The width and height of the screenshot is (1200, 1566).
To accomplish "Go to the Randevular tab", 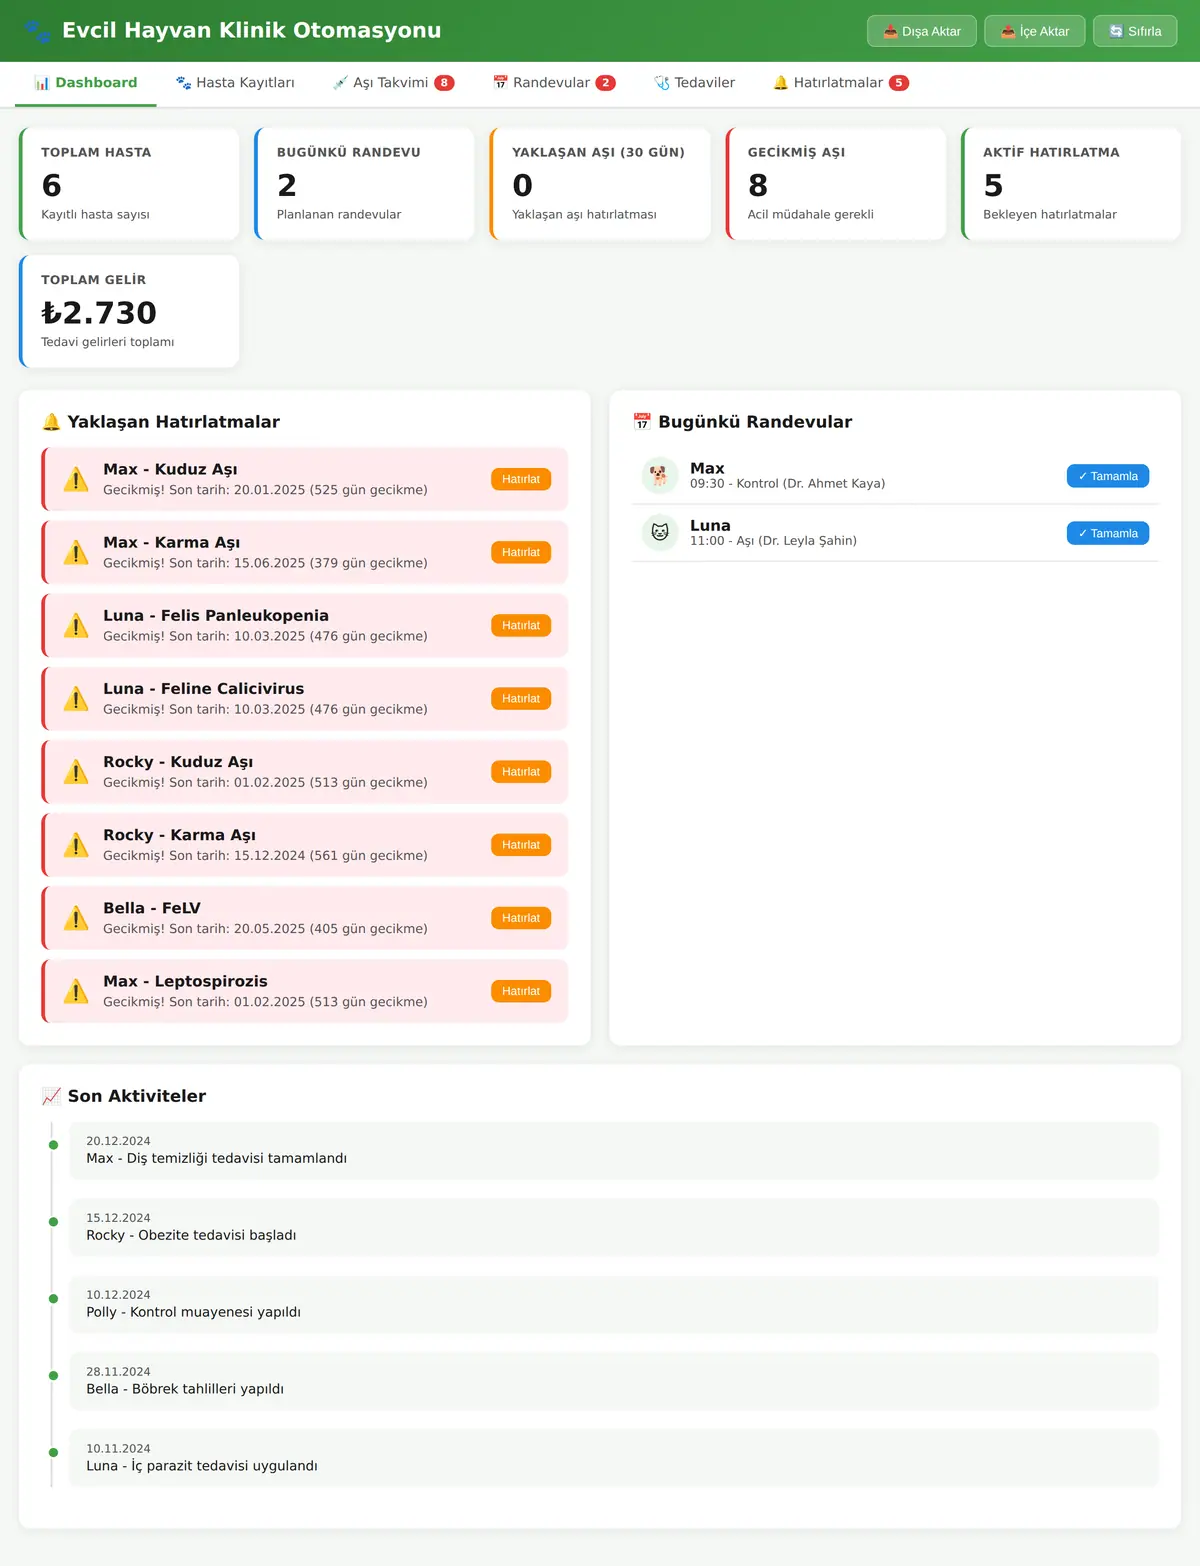I will [554, 83].
